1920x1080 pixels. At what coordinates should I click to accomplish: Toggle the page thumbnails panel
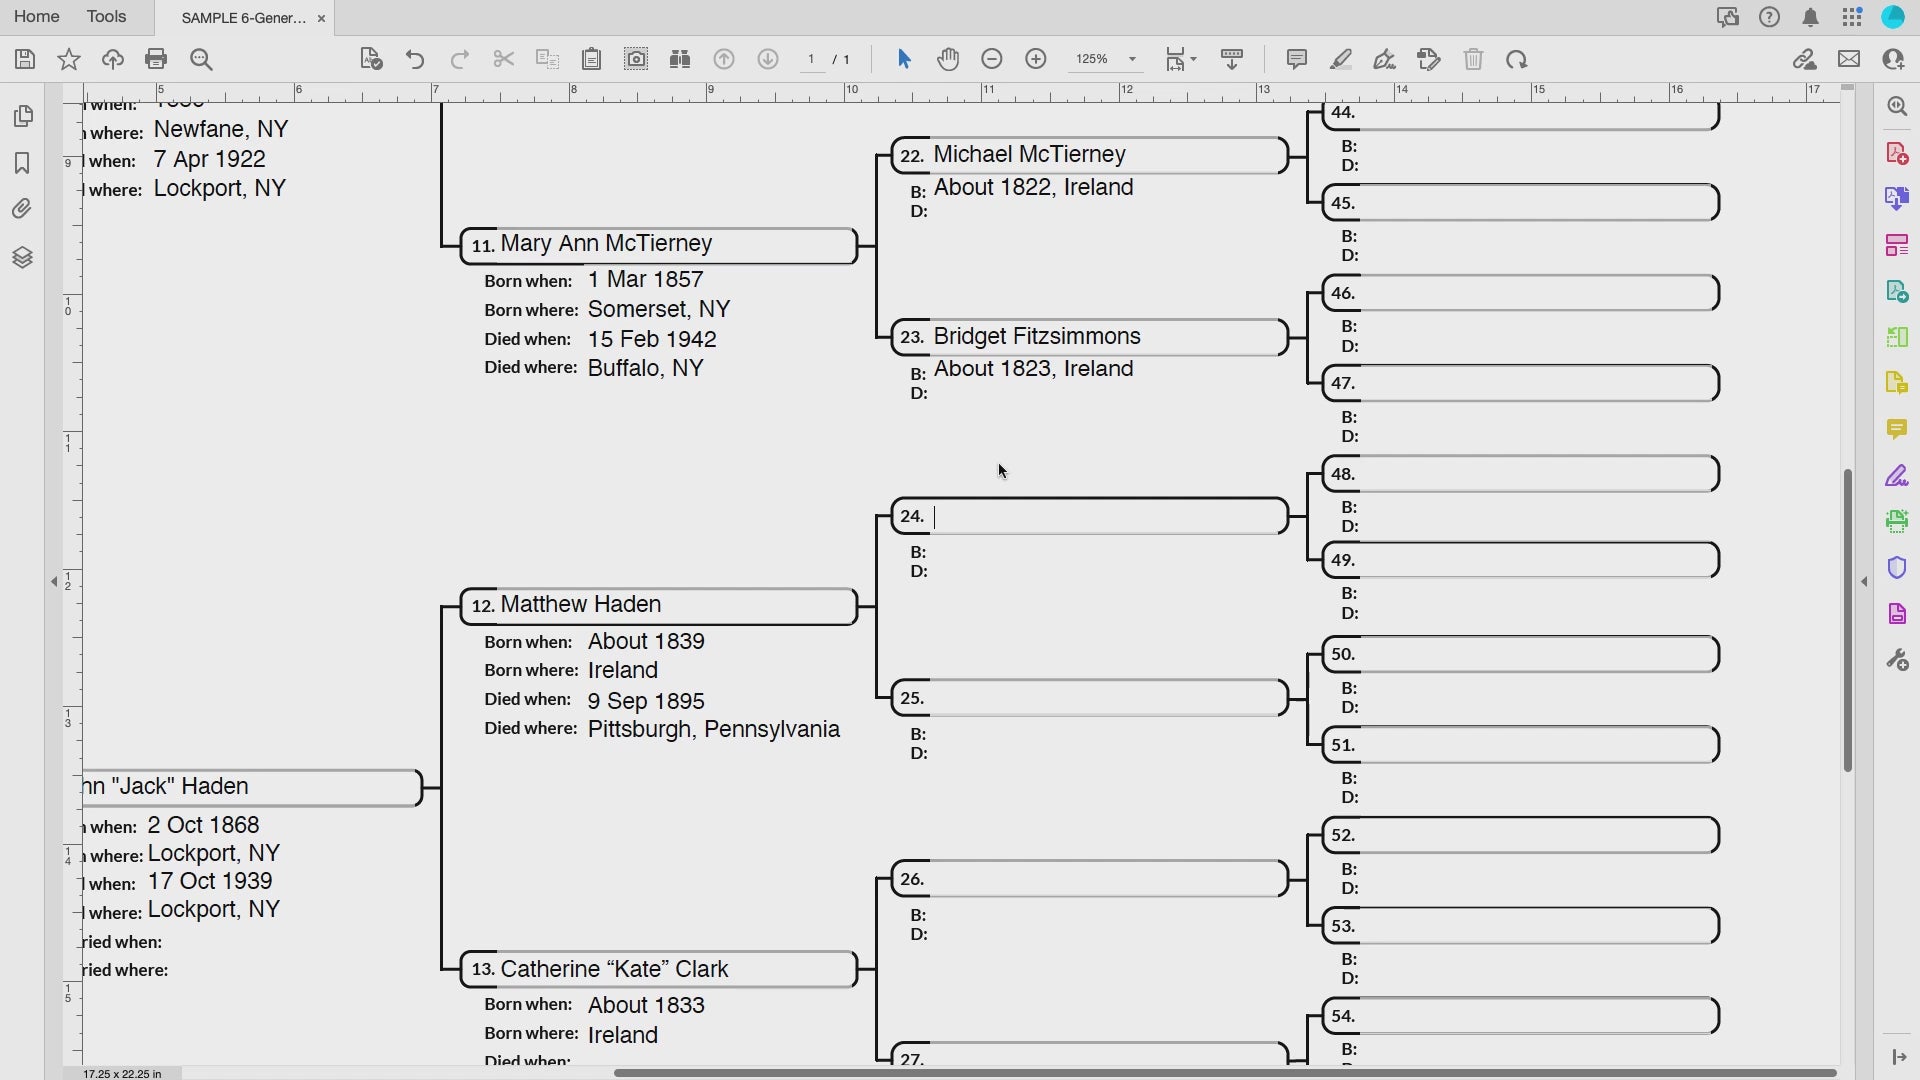point(22,116)
